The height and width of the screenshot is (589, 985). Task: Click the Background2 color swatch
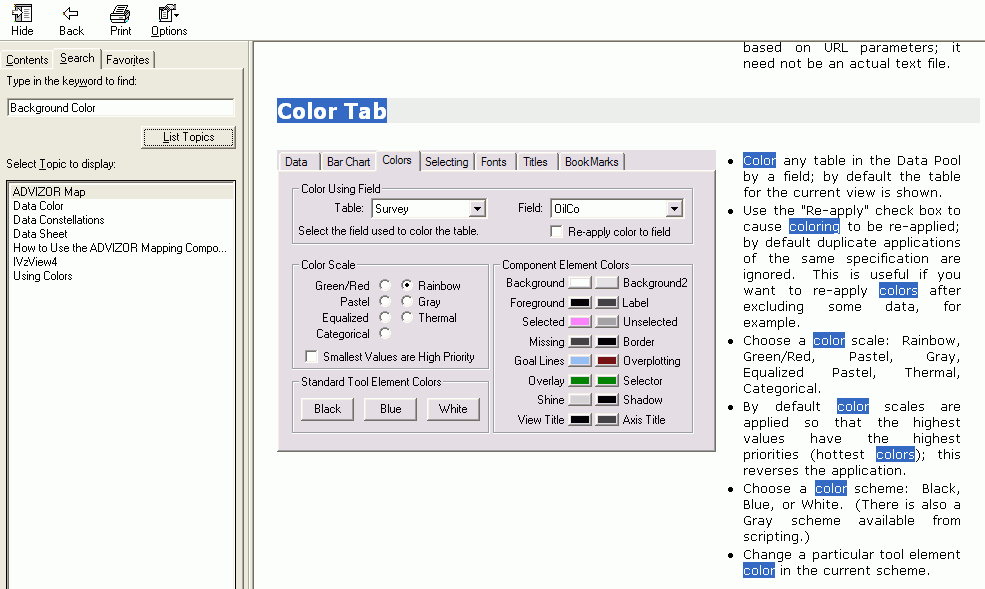[607, 283]
